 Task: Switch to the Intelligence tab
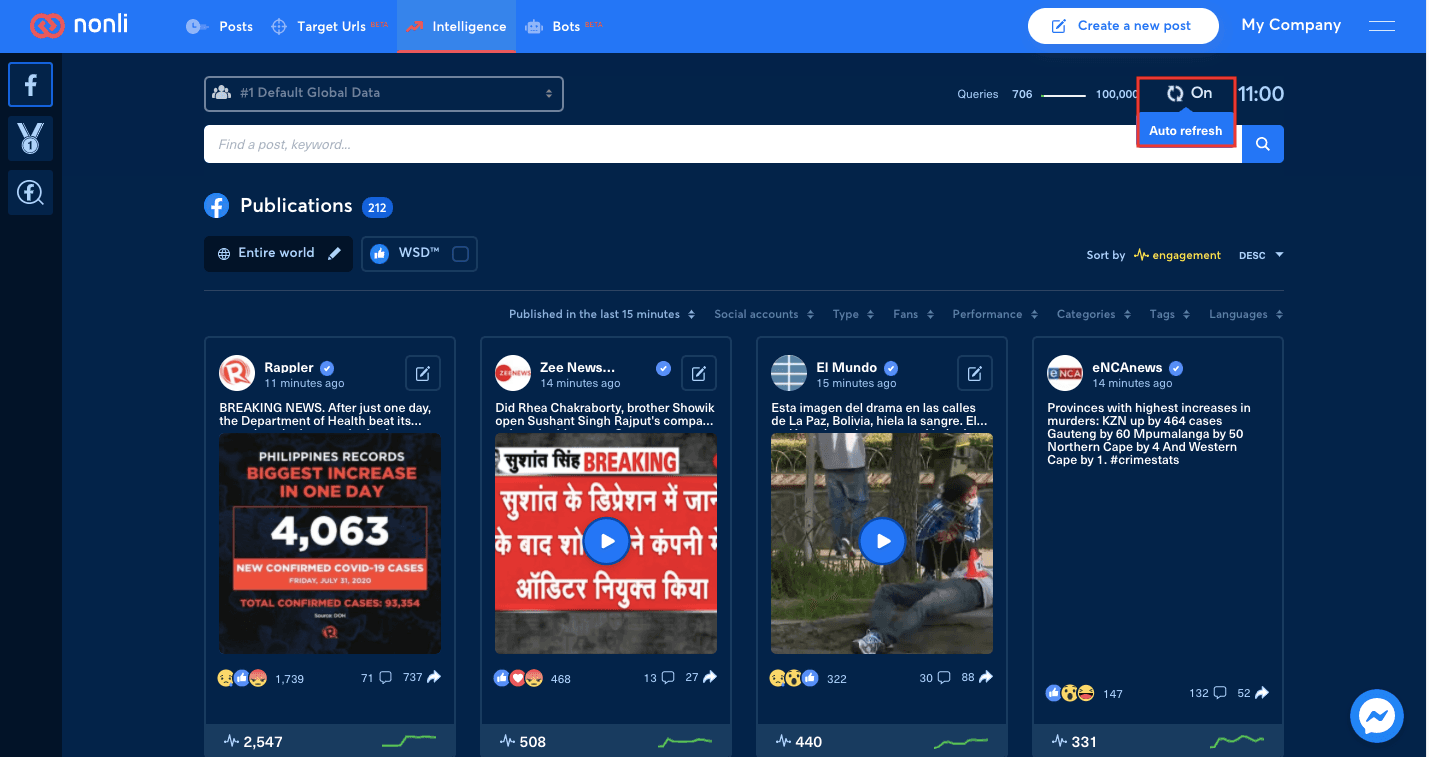(456, 26)
